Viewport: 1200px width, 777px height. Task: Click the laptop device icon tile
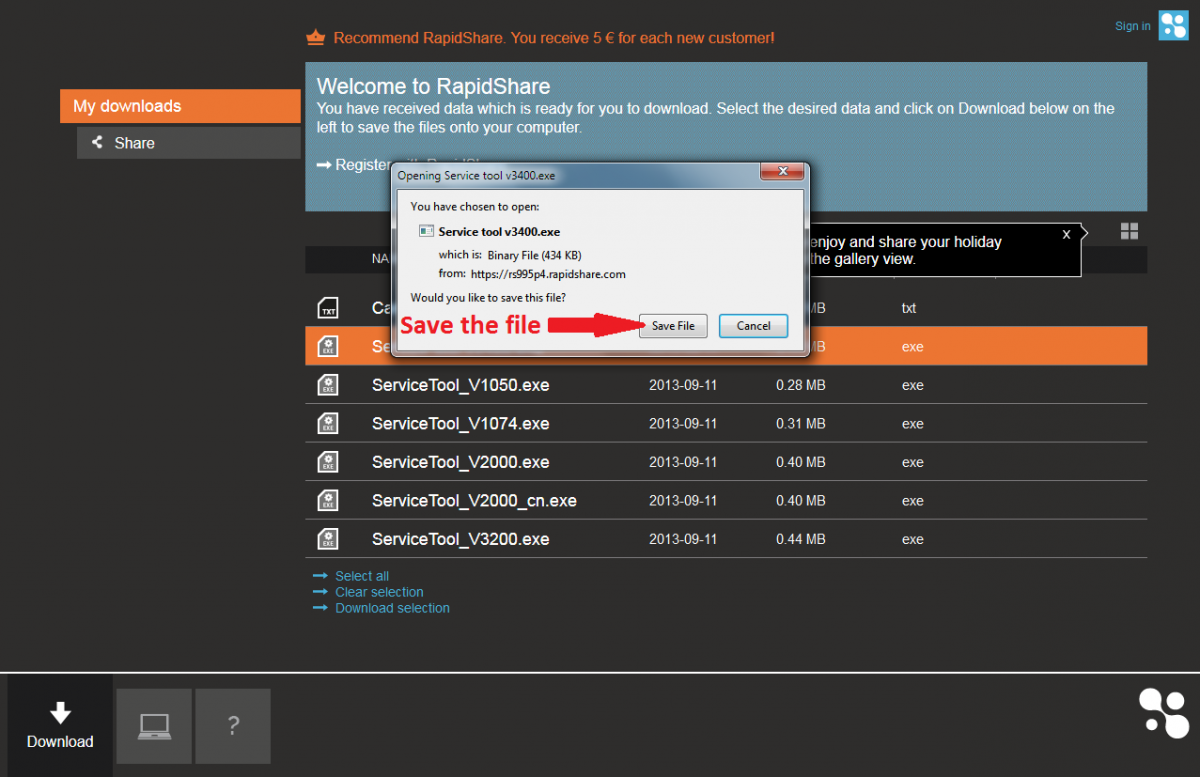point(154,726)
